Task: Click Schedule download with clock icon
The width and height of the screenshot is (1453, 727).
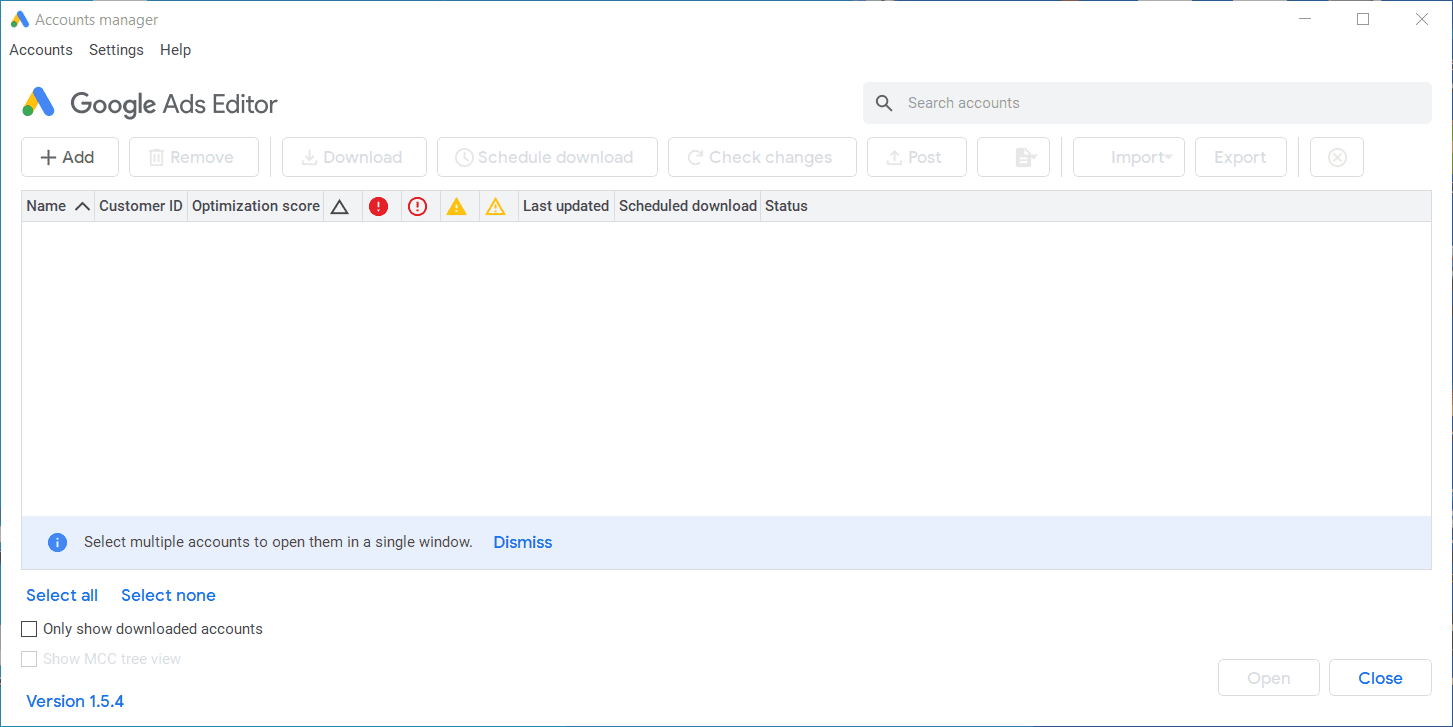Action: point(547,157)
